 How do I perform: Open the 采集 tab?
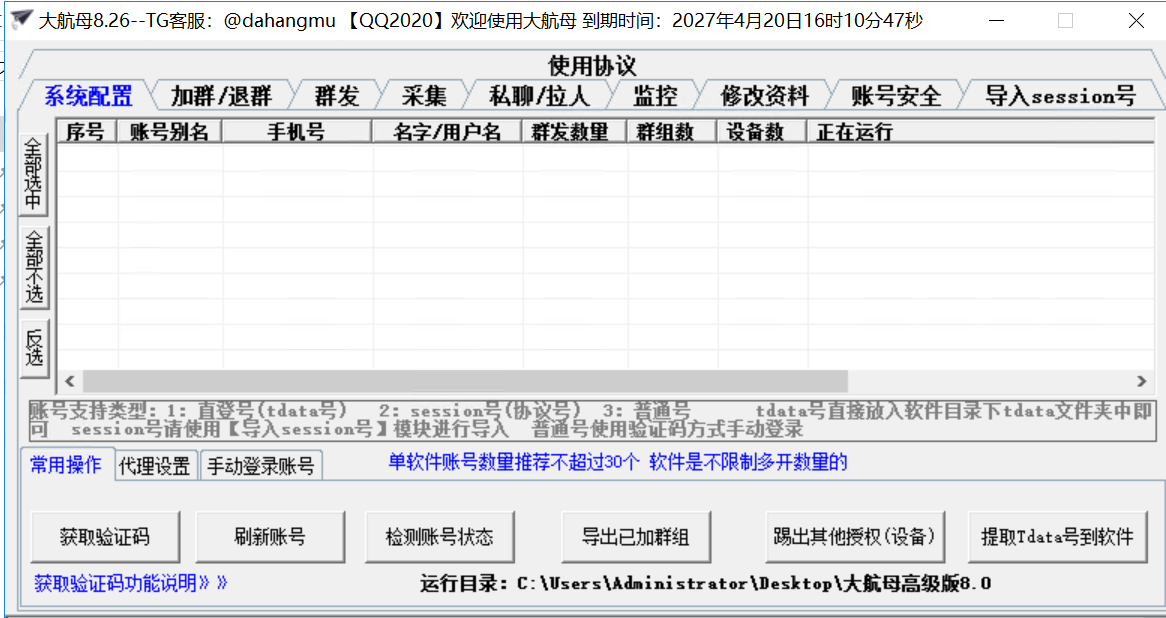tap(424, 96)
